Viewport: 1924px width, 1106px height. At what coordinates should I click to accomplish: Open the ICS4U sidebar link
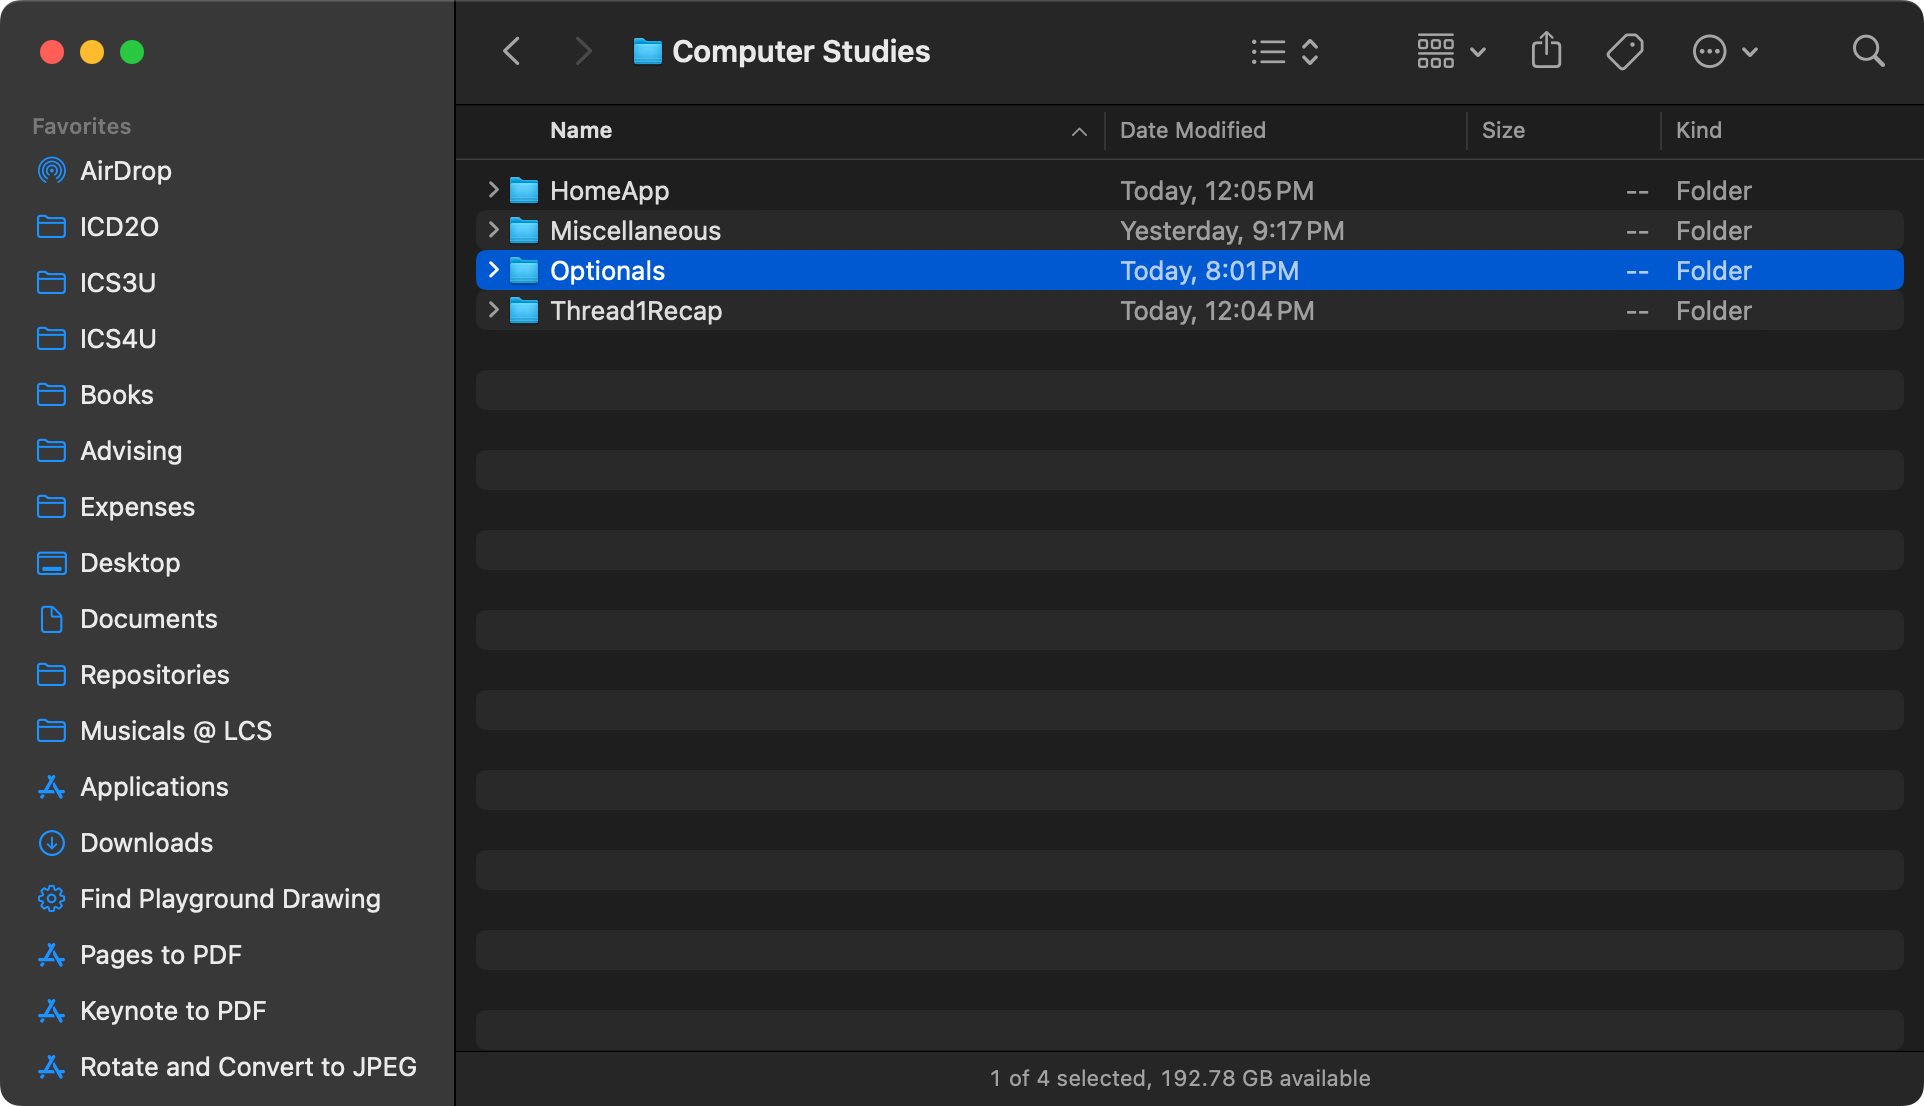118,338
